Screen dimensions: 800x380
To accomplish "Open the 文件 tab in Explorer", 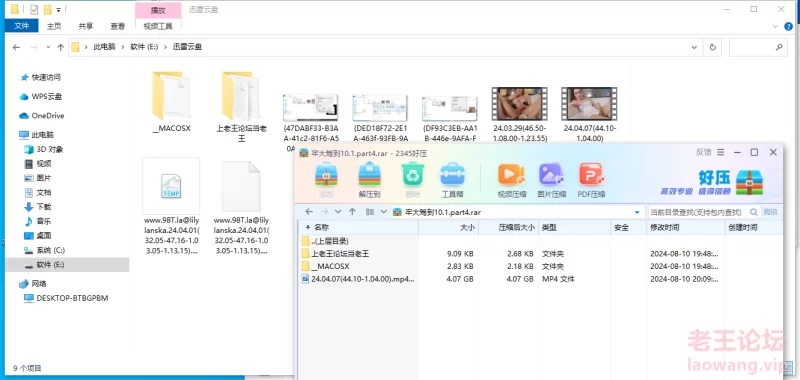I will pos(21,26).
